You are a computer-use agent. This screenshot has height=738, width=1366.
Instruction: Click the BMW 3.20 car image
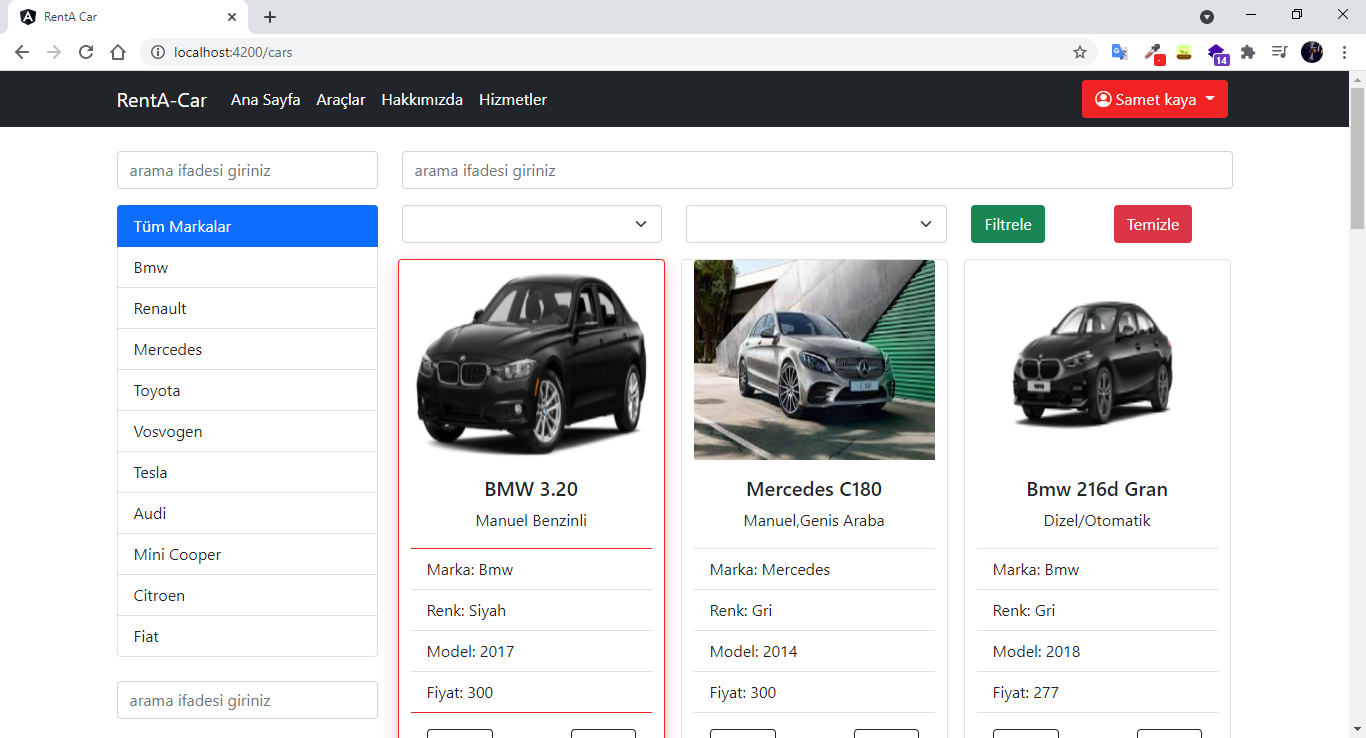click(x=531, y=360)
